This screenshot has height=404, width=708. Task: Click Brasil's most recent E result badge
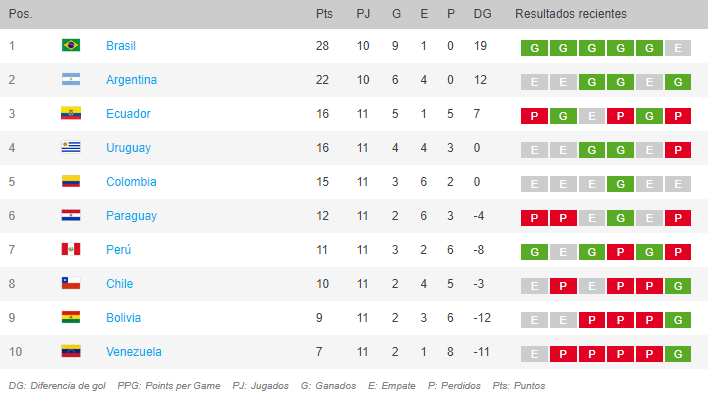(x=678, y=48)
